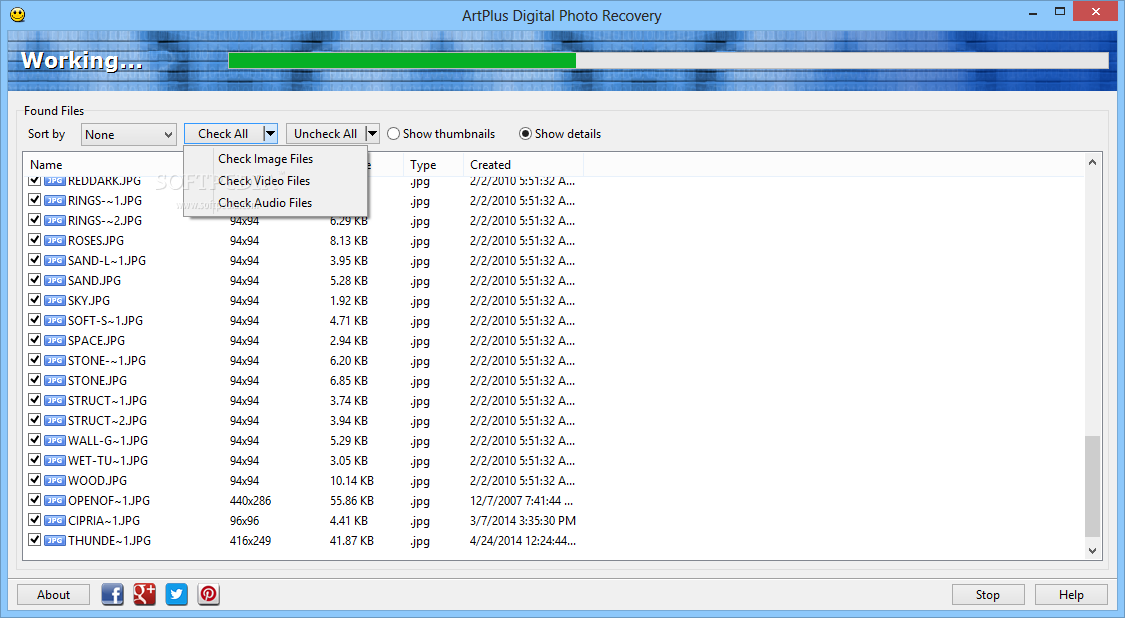Uncheck the STRUCT~2.JPG checkbox

[x=34, y=420]
